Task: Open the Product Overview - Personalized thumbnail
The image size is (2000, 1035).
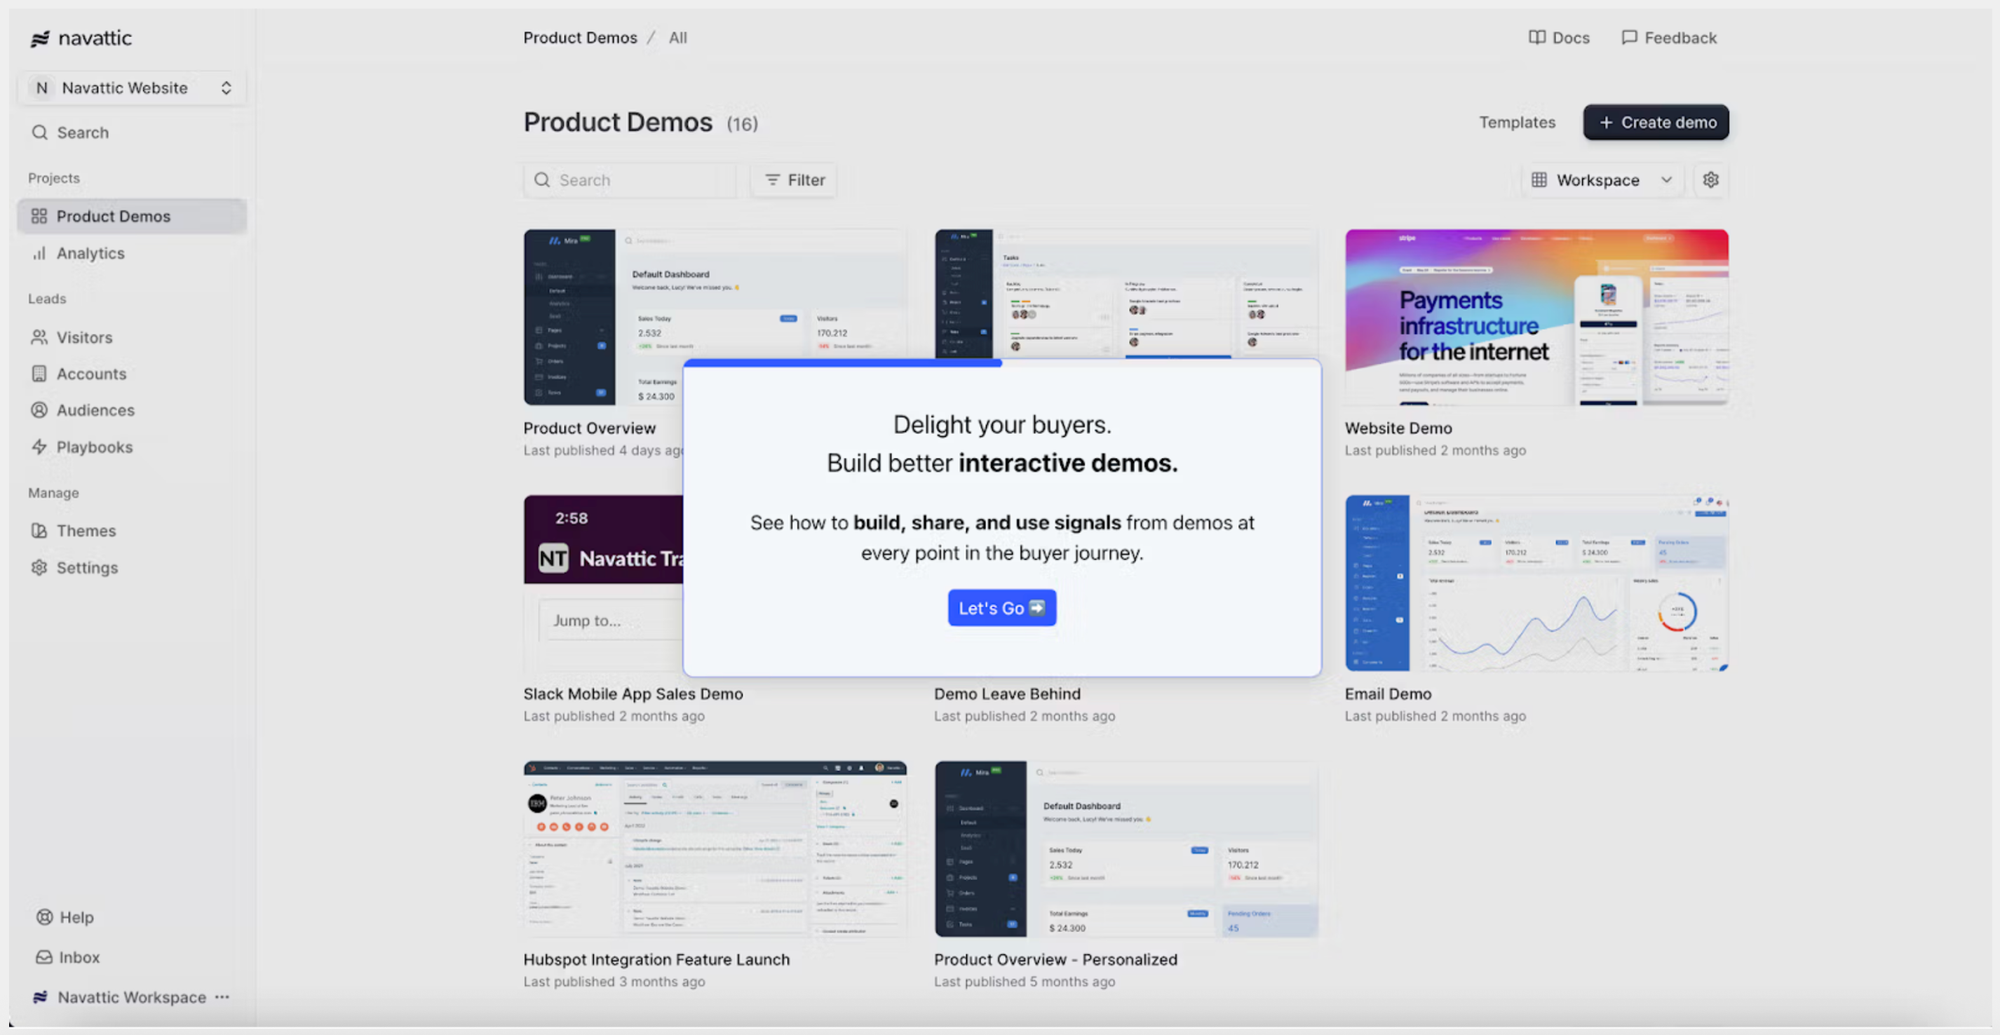Action: coord(1126,849)
